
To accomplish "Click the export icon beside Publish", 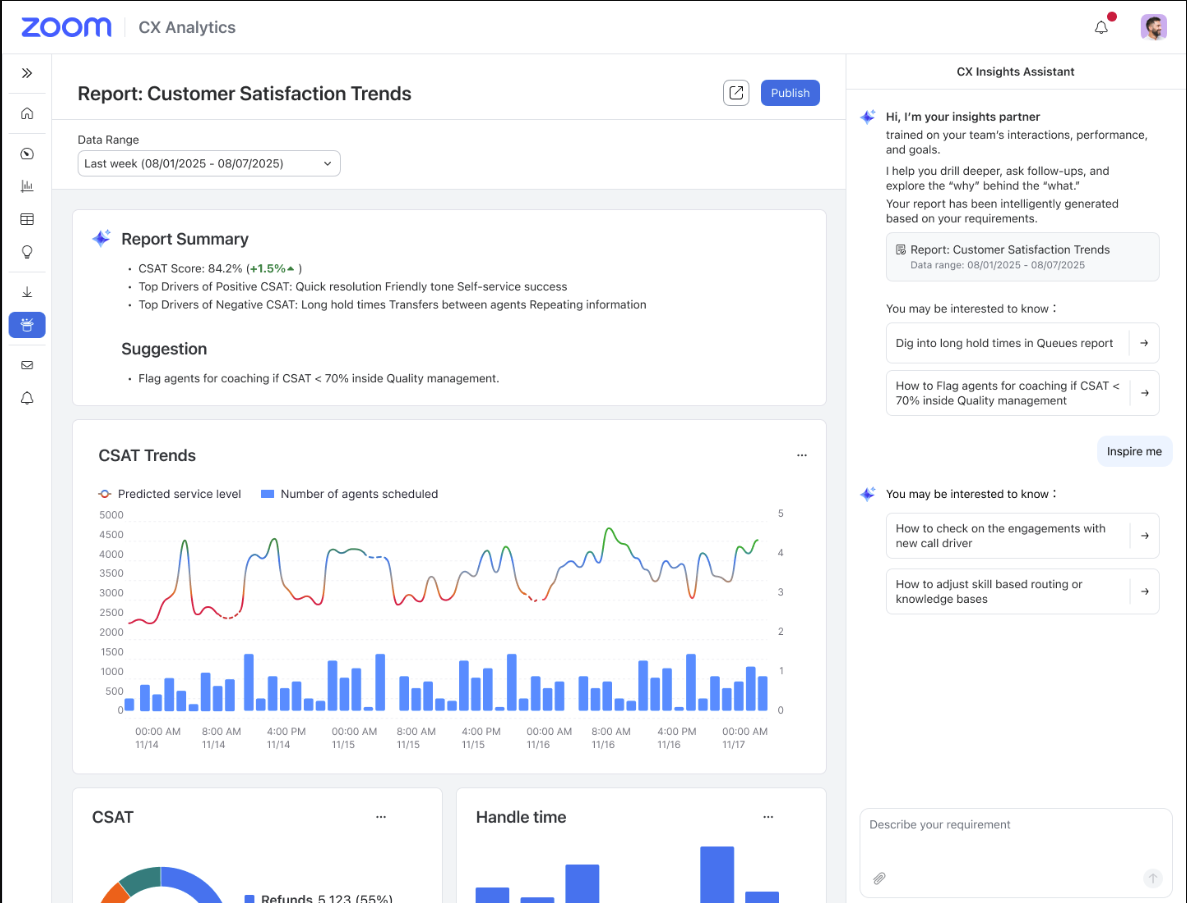I will click(736, 93).
